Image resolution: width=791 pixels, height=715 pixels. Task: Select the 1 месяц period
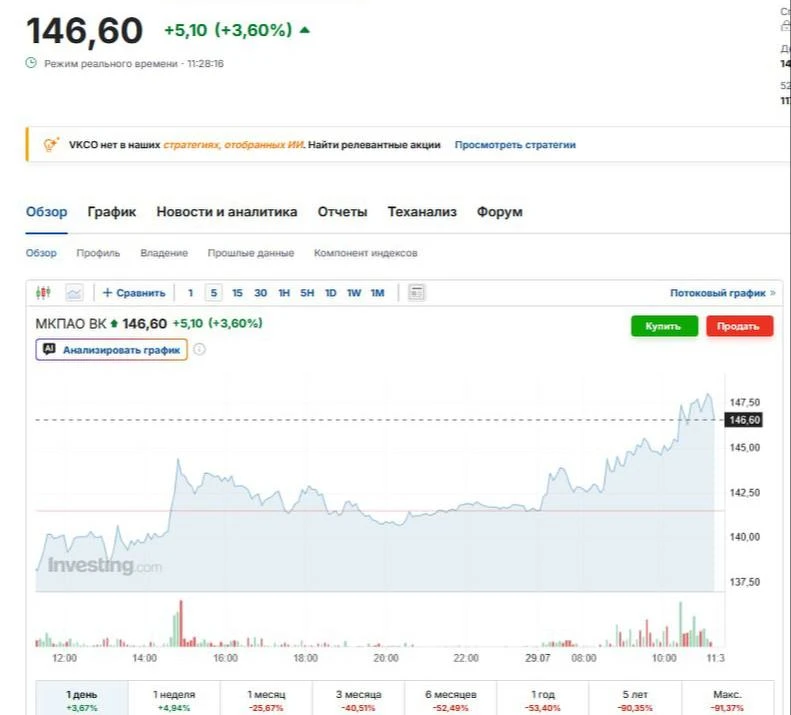coord(266,698)
